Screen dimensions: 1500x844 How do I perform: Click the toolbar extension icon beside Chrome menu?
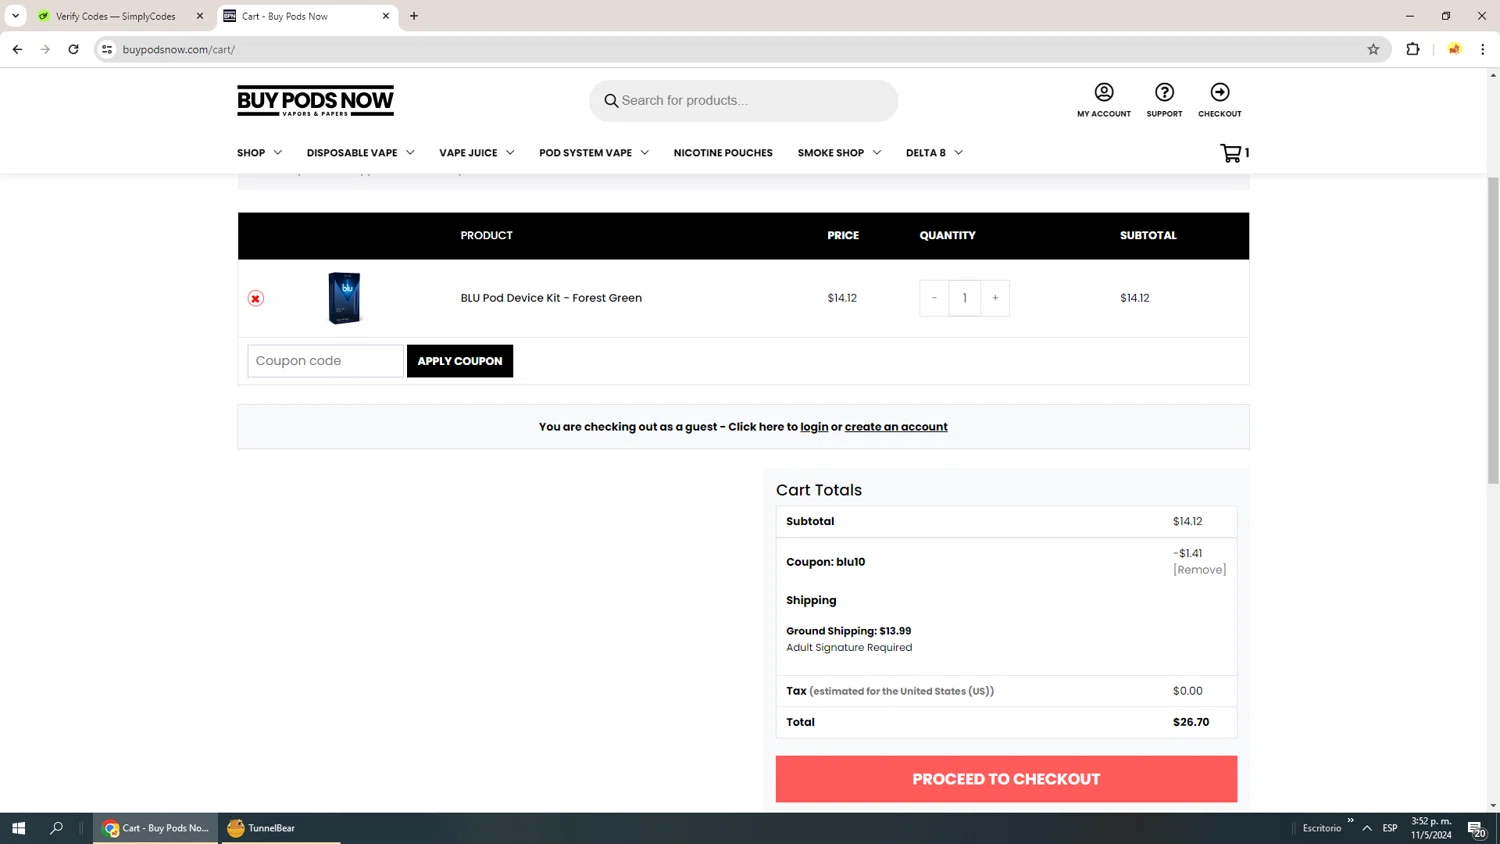(1454, 49)
